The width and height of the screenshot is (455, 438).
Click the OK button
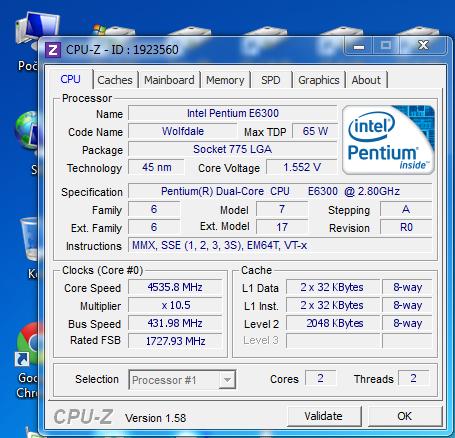pyautogui.click(x=405, y=416)
